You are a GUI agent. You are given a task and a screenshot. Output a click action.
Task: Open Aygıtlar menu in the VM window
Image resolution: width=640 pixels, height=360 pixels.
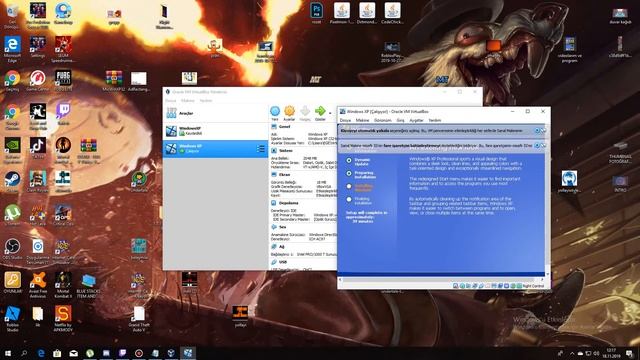pyautogui.click(x=416, y=120)
